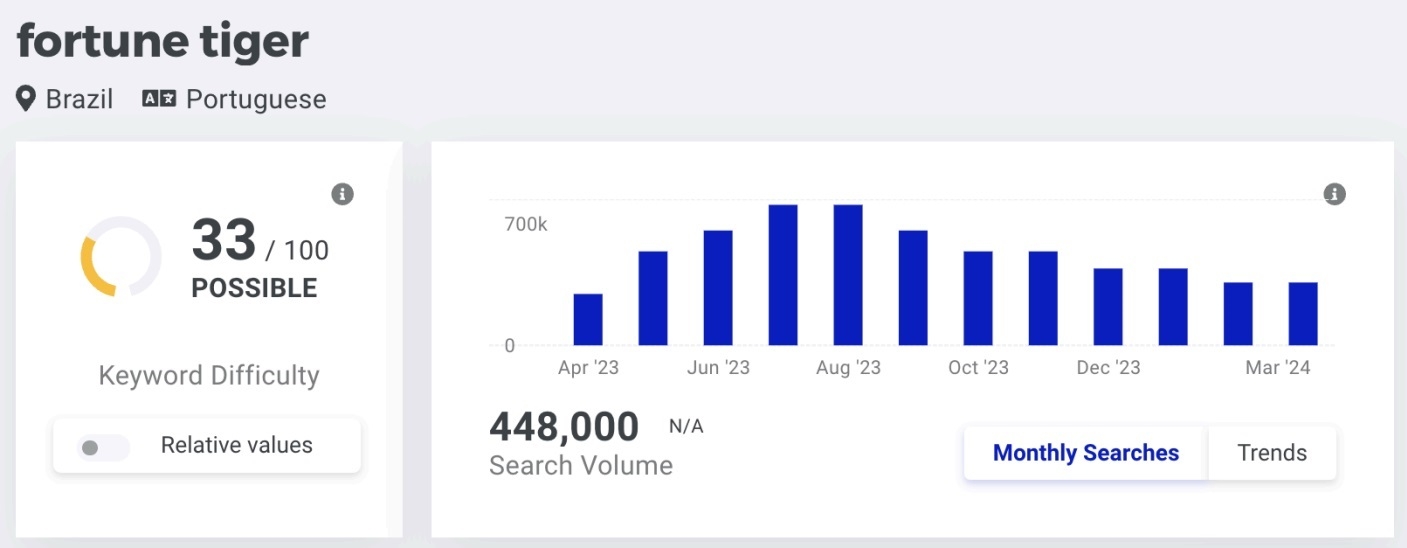
Task: Click the location pin icon beside Brazil
Action: [26, 99]
